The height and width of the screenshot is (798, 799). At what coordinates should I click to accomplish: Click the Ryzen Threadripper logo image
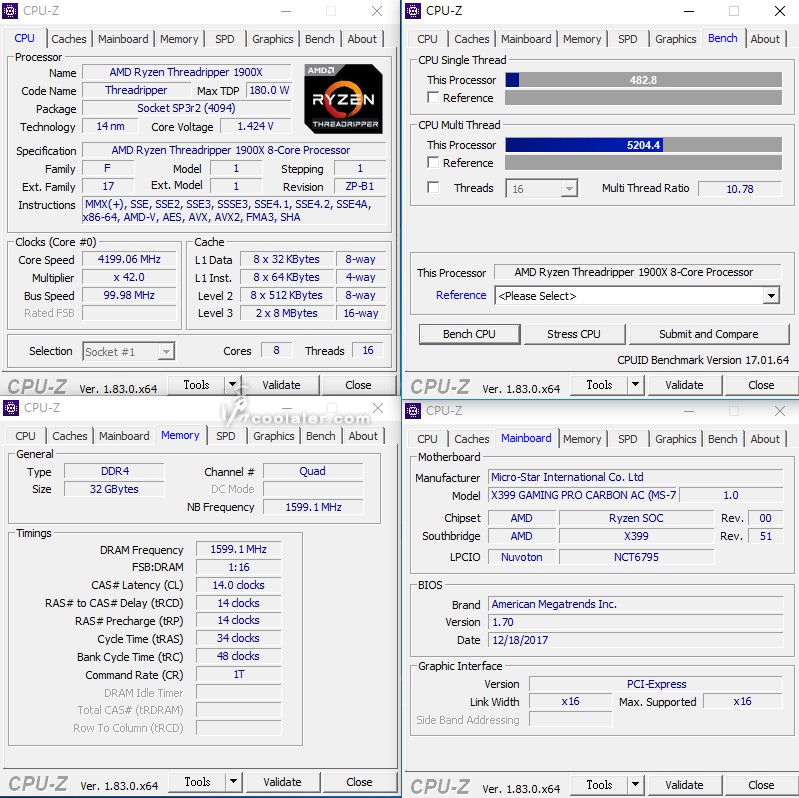343,99
